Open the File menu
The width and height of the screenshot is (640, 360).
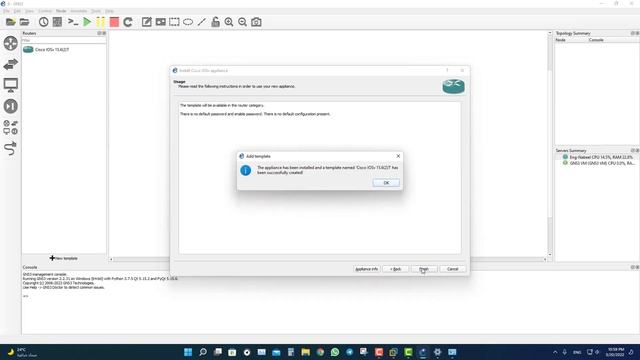click(6, 11)
